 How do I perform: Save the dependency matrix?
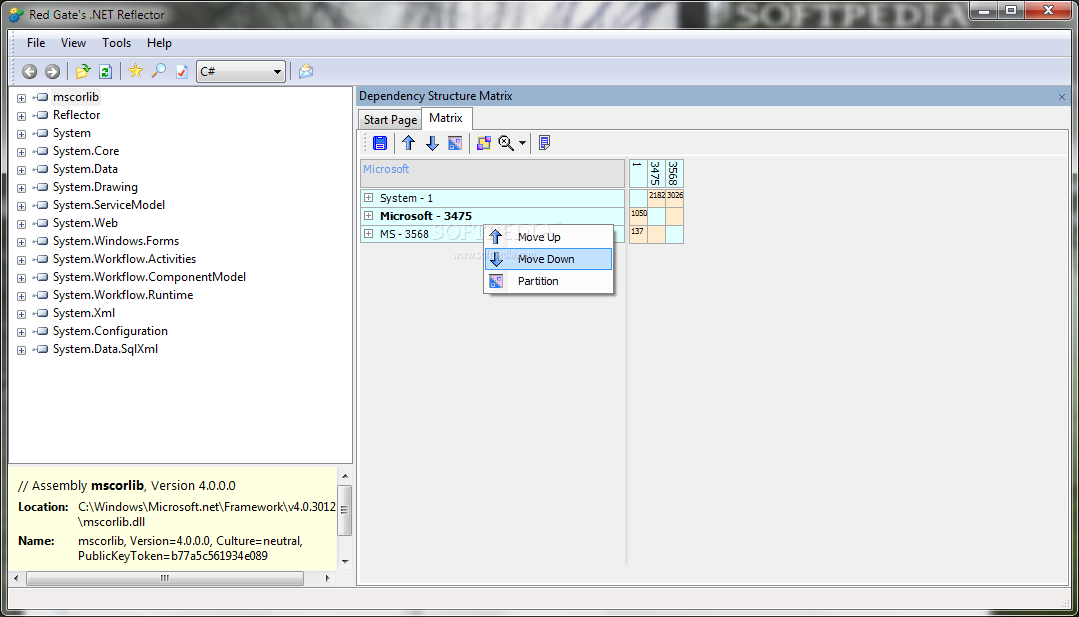(x=380, y=143)
